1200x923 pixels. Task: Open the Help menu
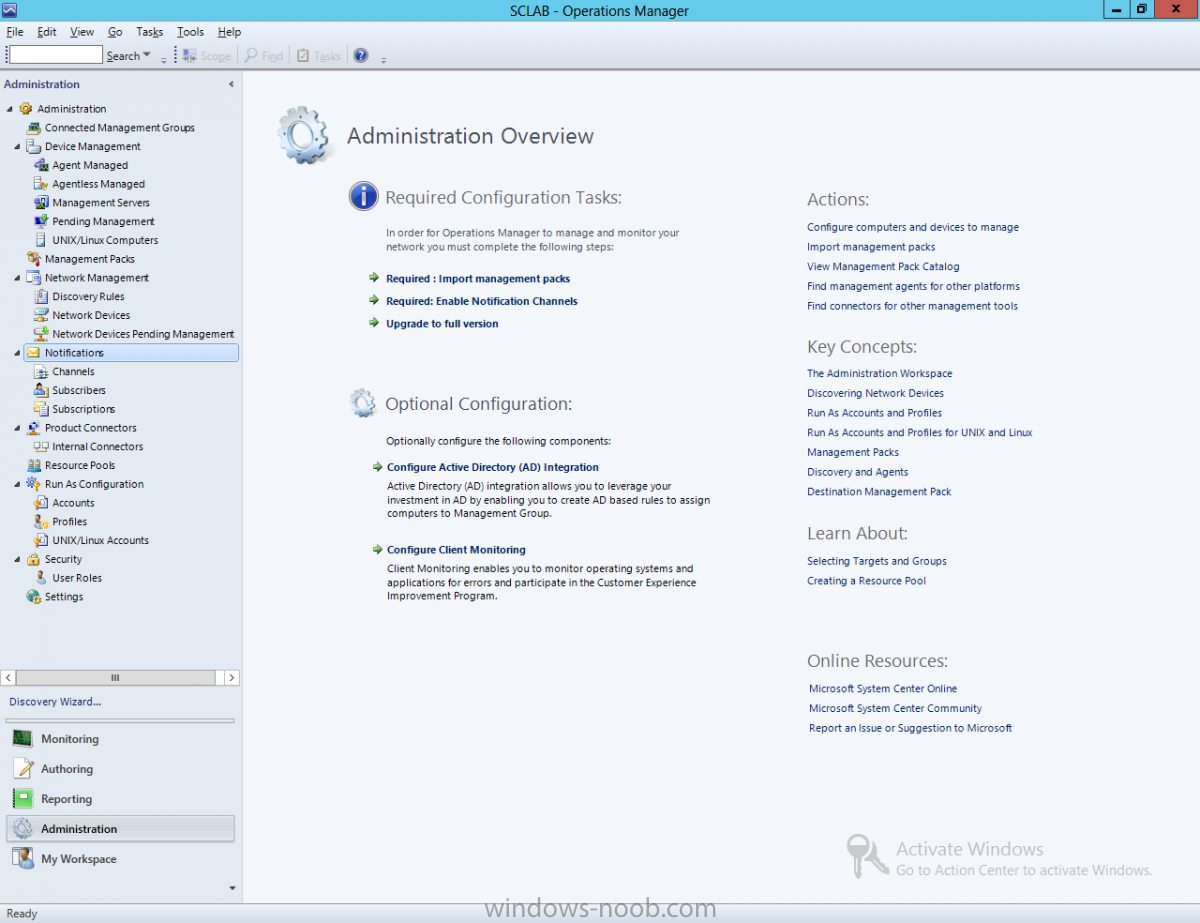229,32
